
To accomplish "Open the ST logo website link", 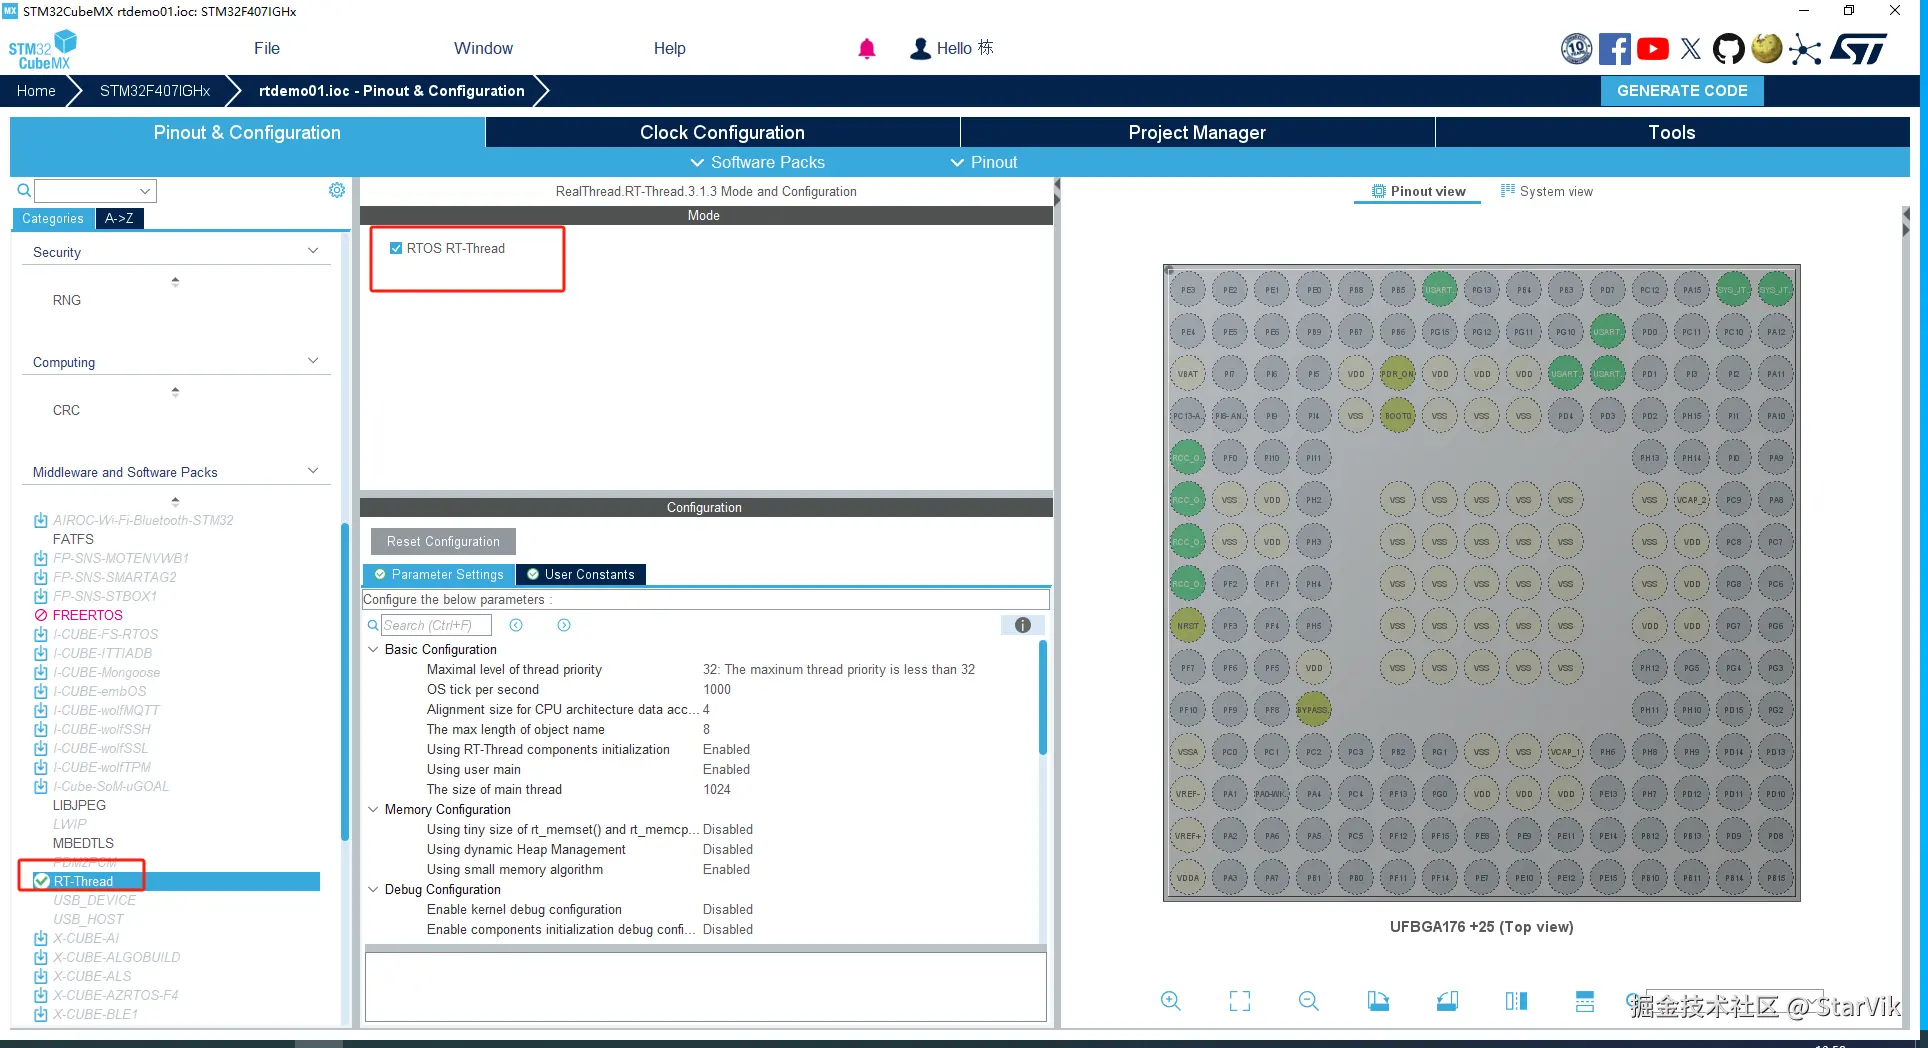I will click(x=1859, y=49).
